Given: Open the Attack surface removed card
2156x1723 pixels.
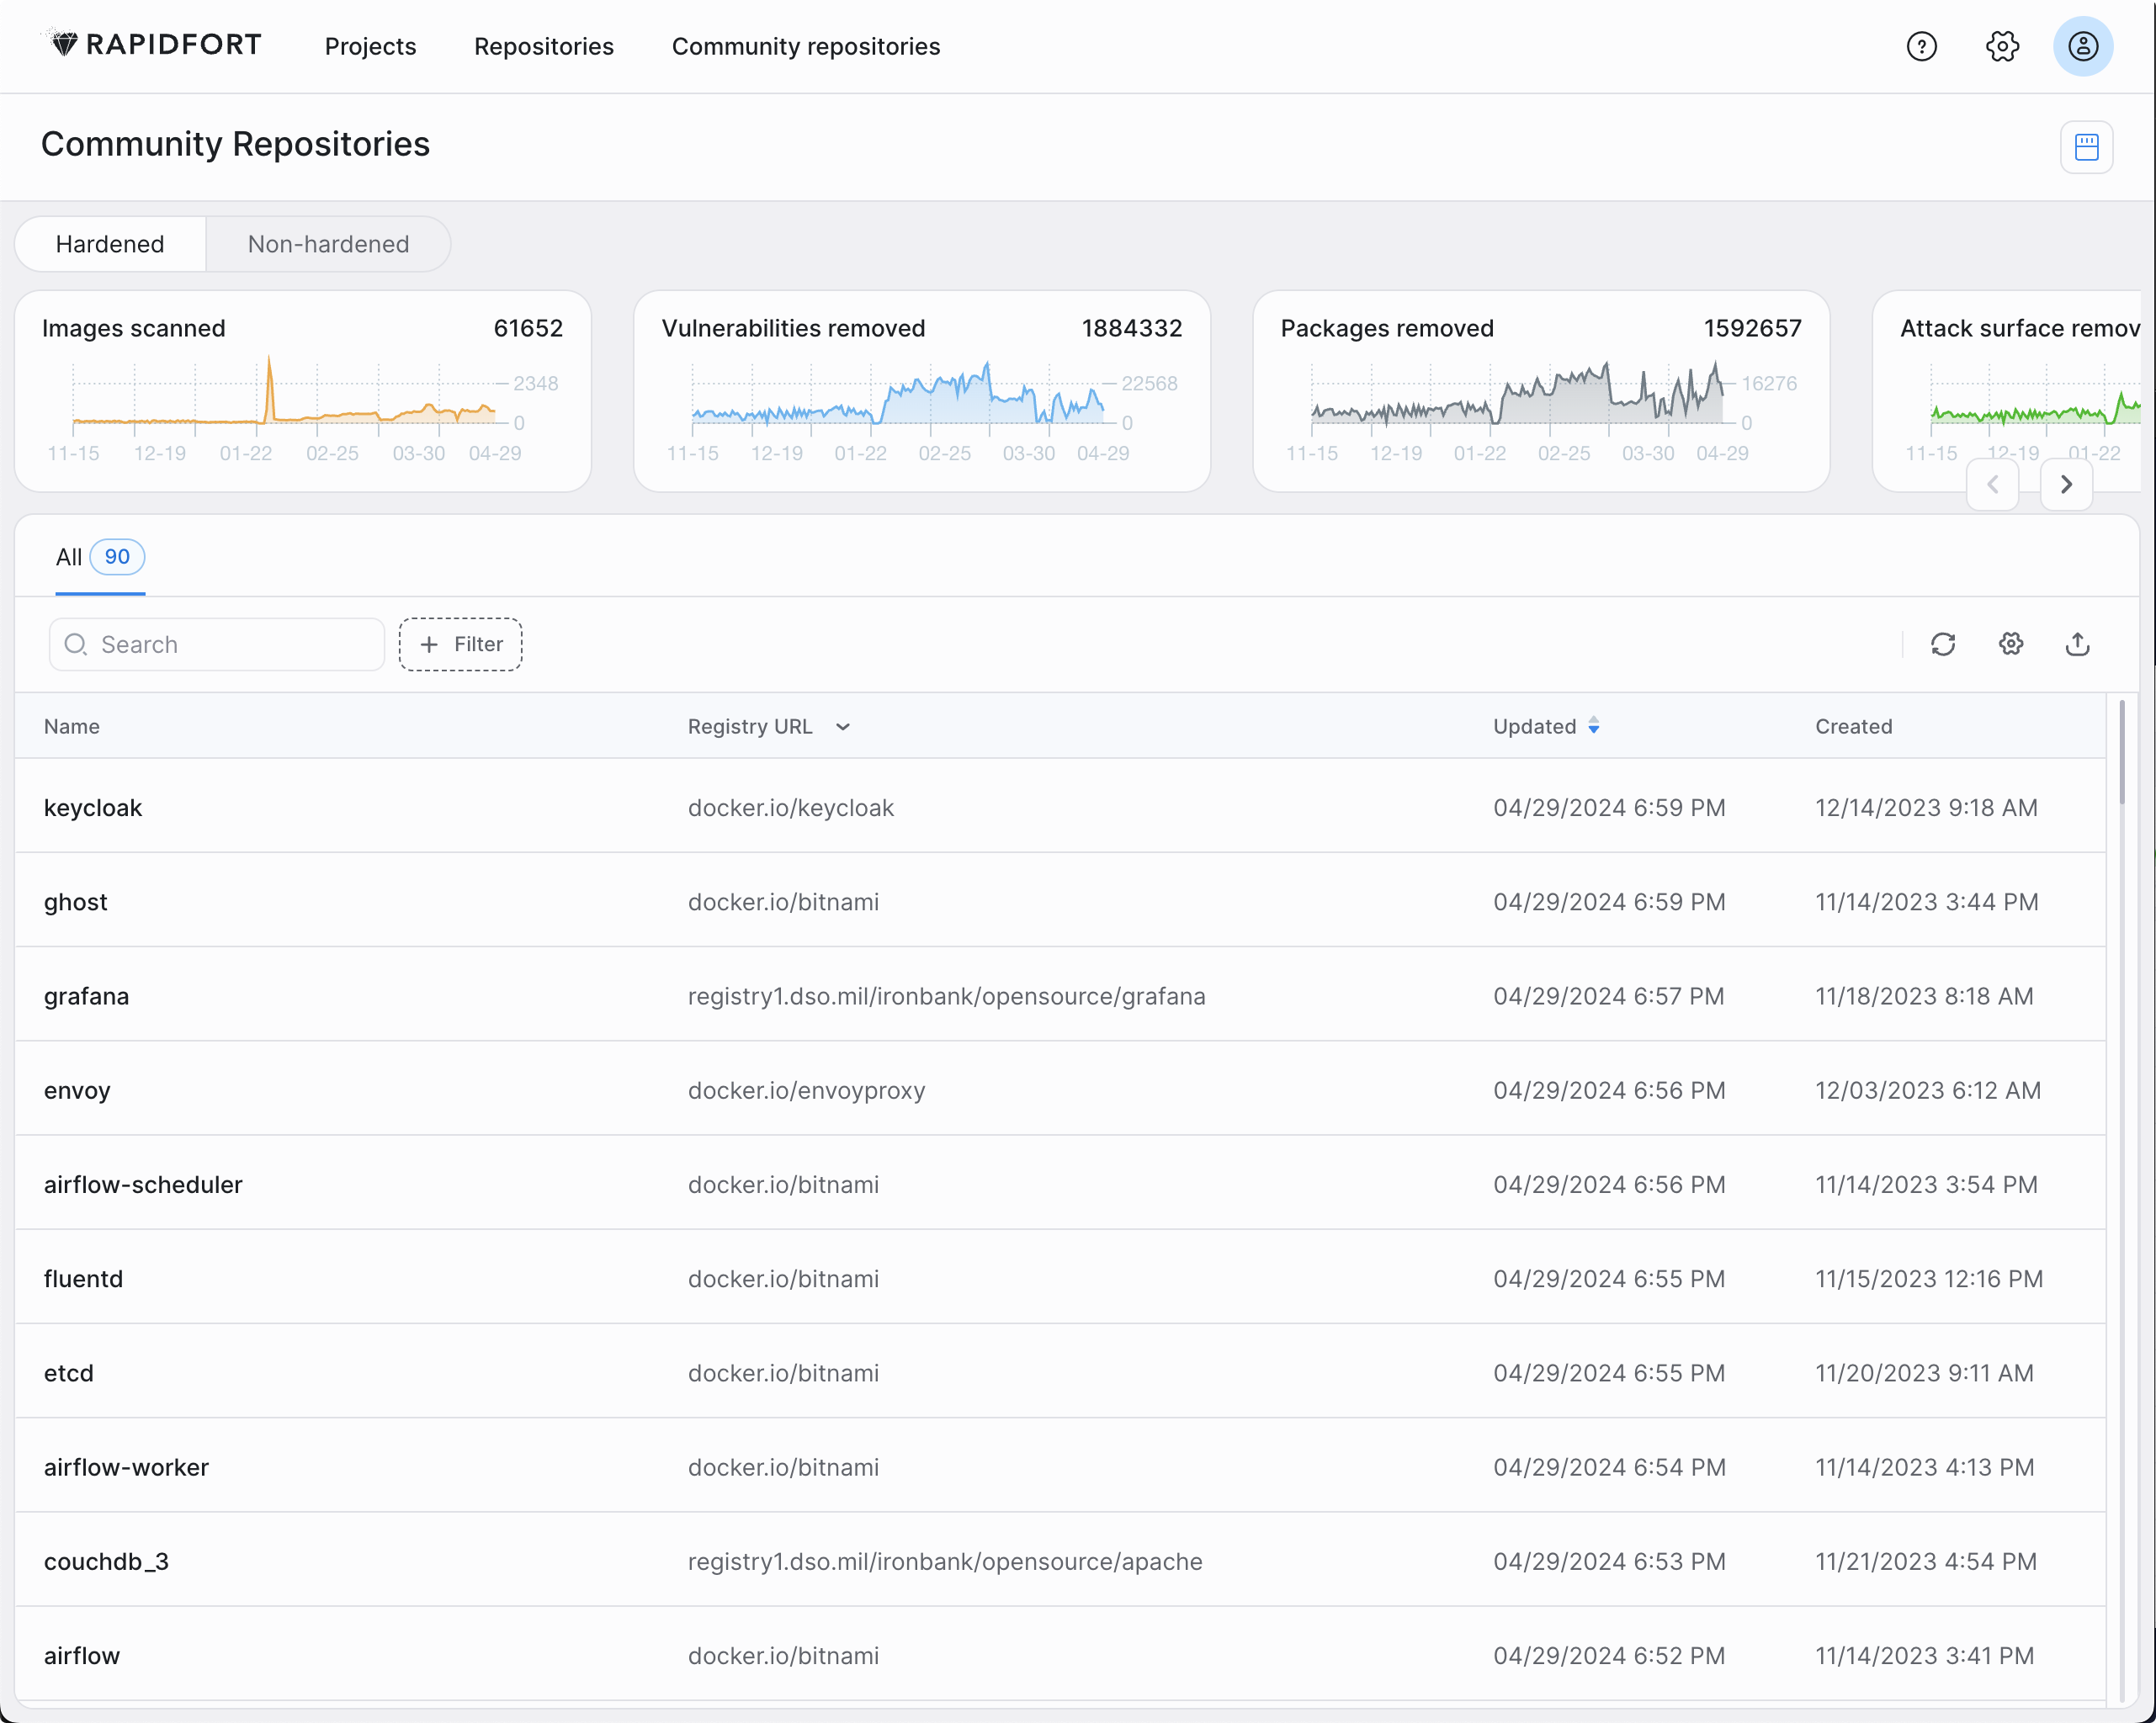Looking at the screenshot, I should [x=2006, y=391].
